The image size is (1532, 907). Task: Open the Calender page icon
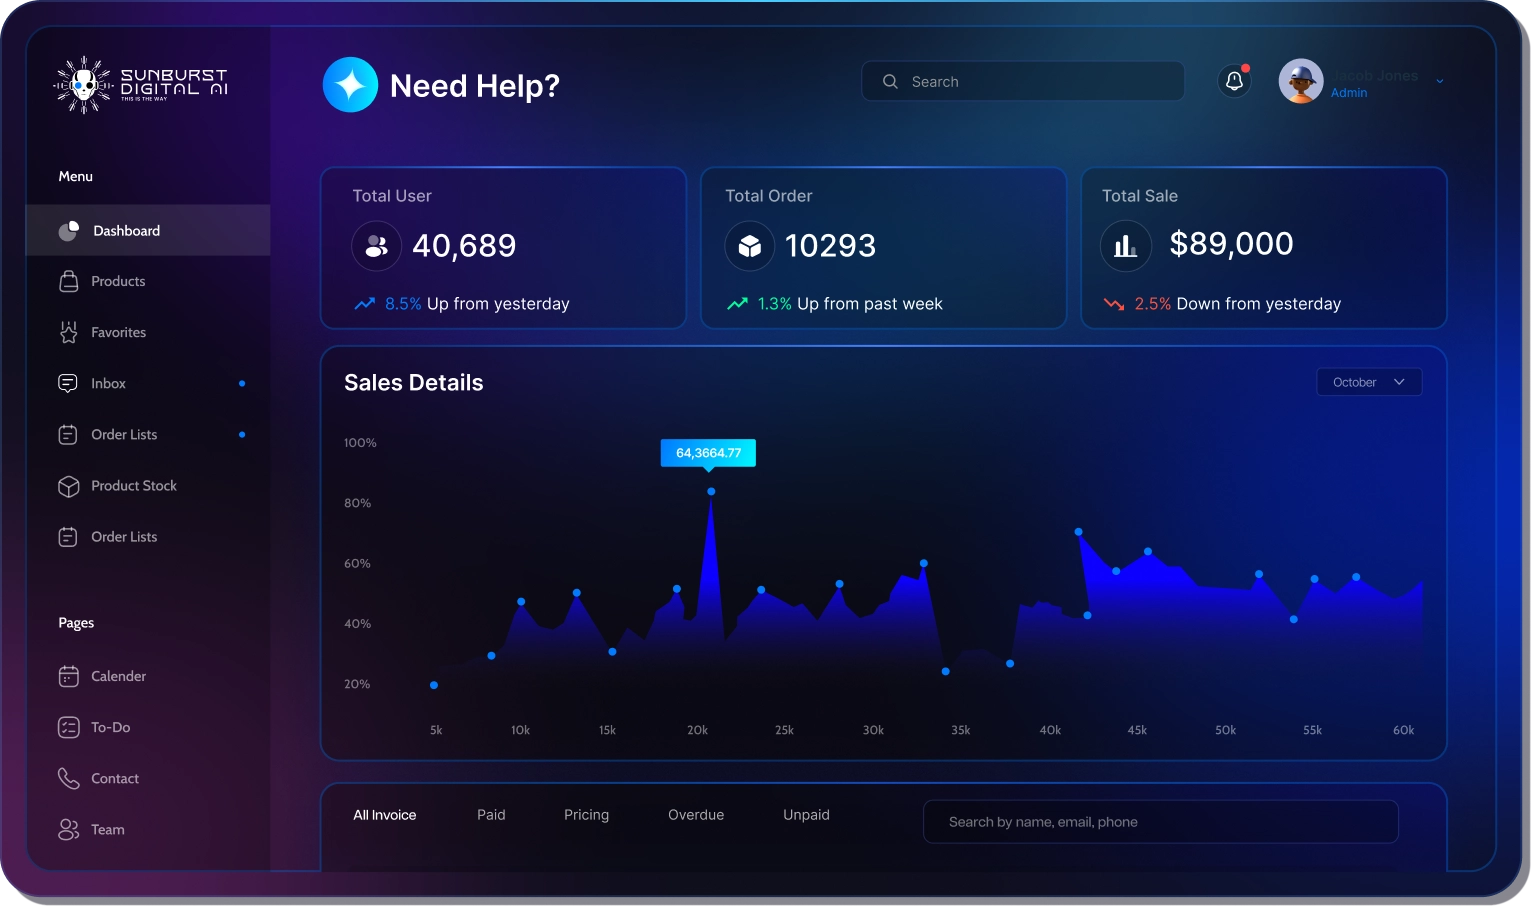coord(68,677)
